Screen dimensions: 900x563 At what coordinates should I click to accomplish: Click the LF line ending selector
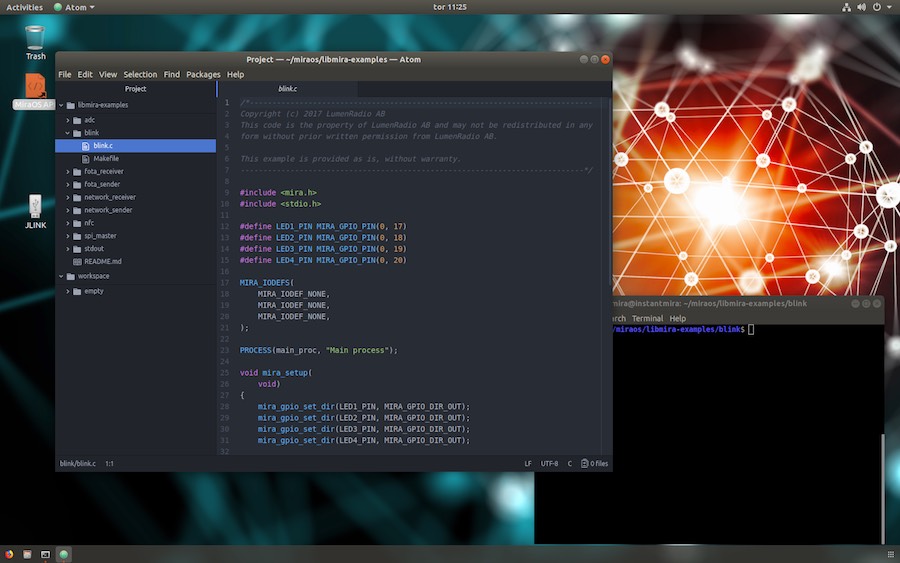coord(527,464)
